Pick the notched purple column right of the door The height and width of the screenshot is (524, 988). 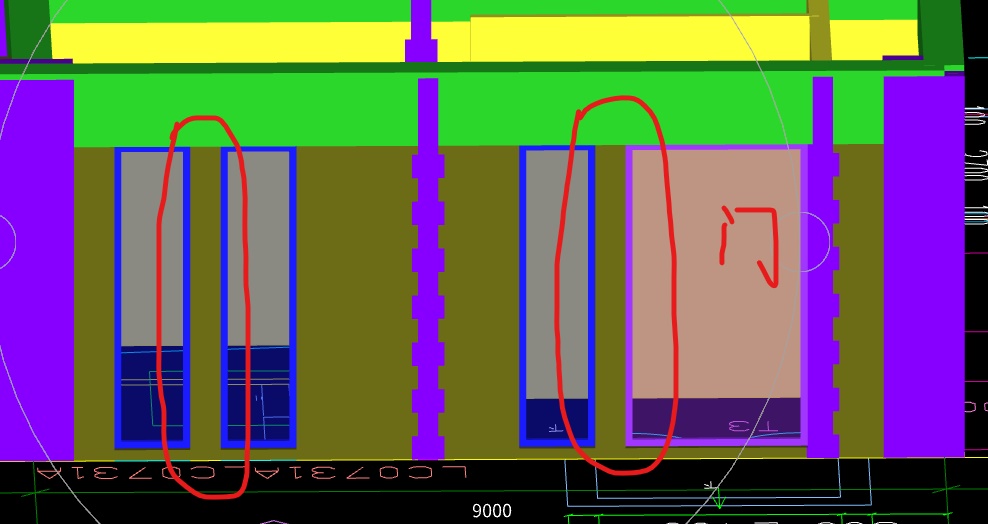tap(823, 268)
